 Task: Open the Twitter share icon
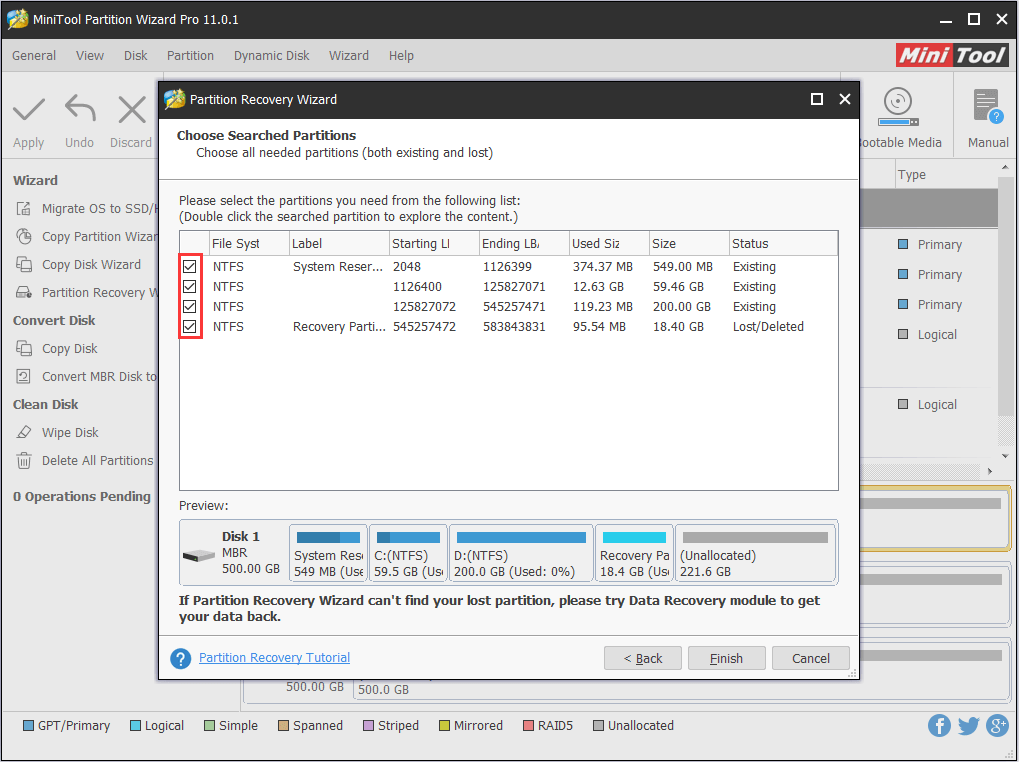(968, 725)
